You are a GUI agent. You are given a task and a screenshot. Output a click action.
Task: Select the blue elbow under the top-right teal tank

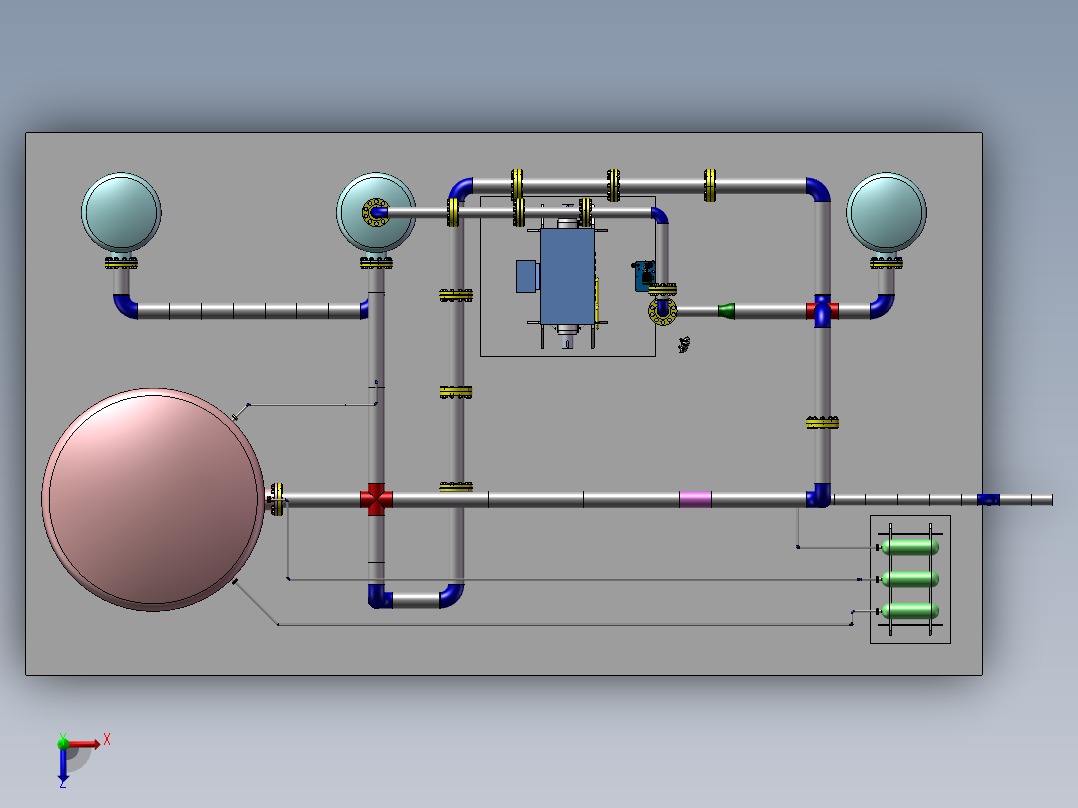(882, 307)
